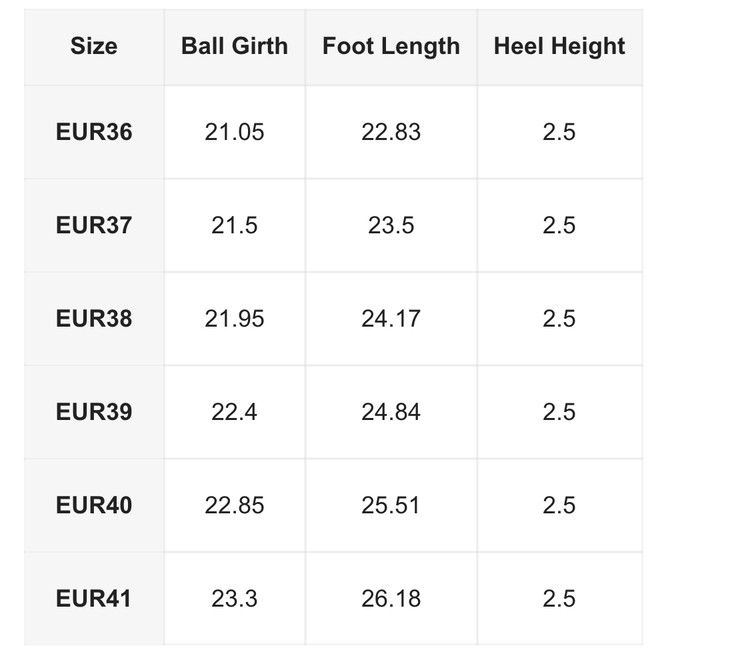
Task: Click foot length value 26.18
Action: tap(391, 599)
